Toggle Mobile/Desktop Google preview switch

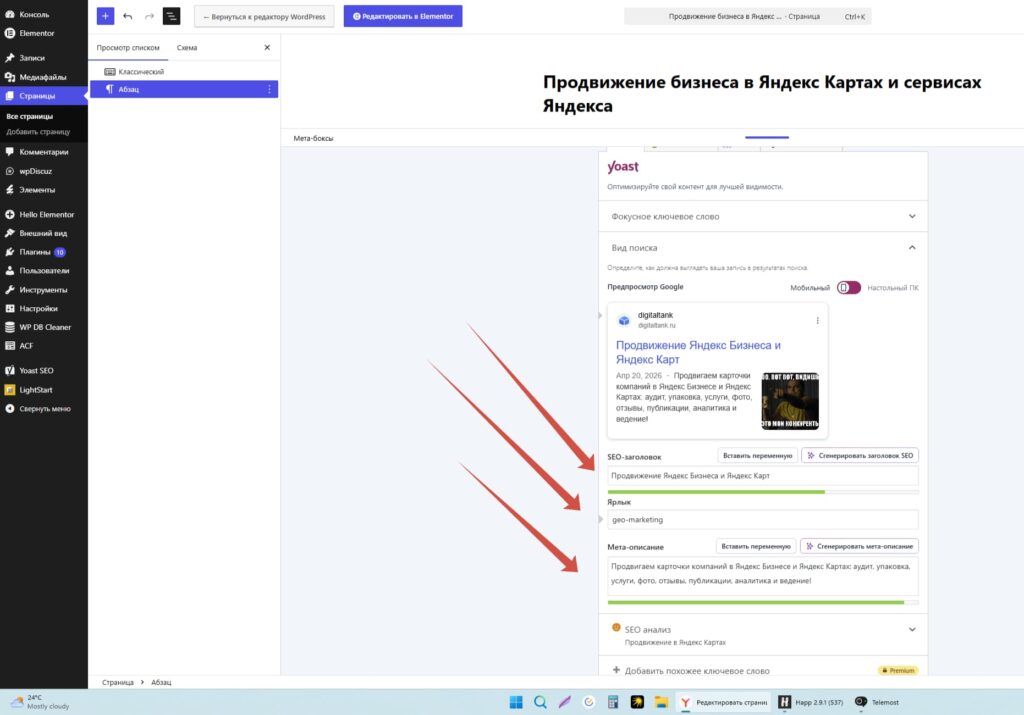coord(848,288)
